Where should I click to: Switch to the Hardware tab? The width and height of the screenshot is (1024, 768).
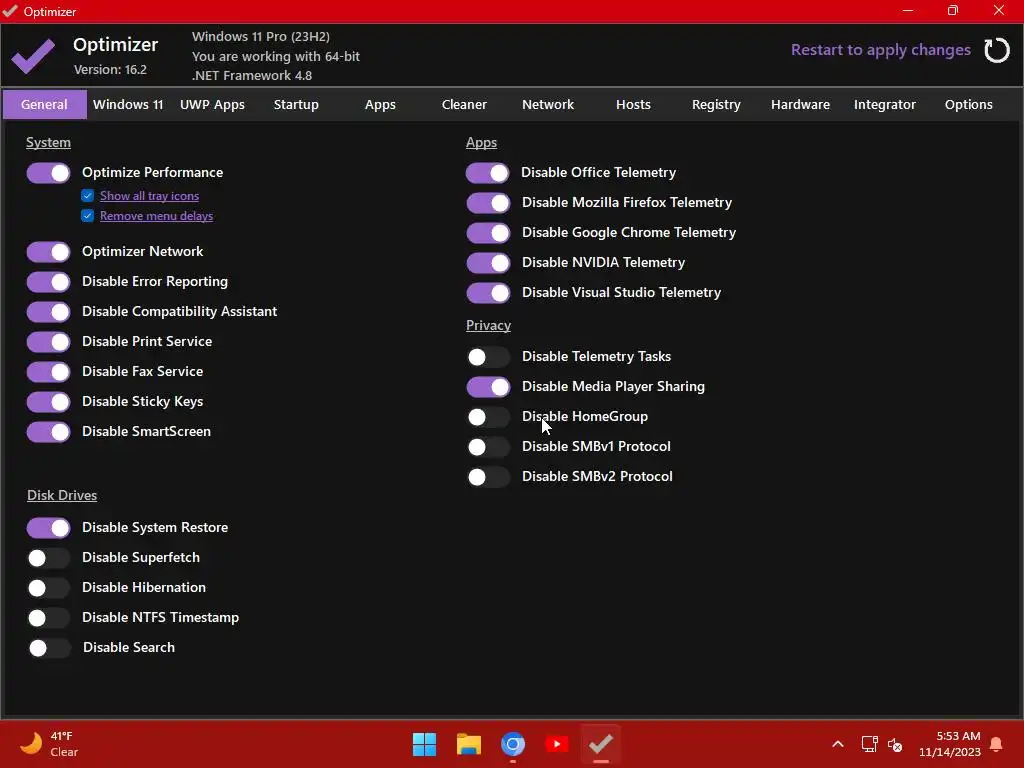tap(801, 104)
